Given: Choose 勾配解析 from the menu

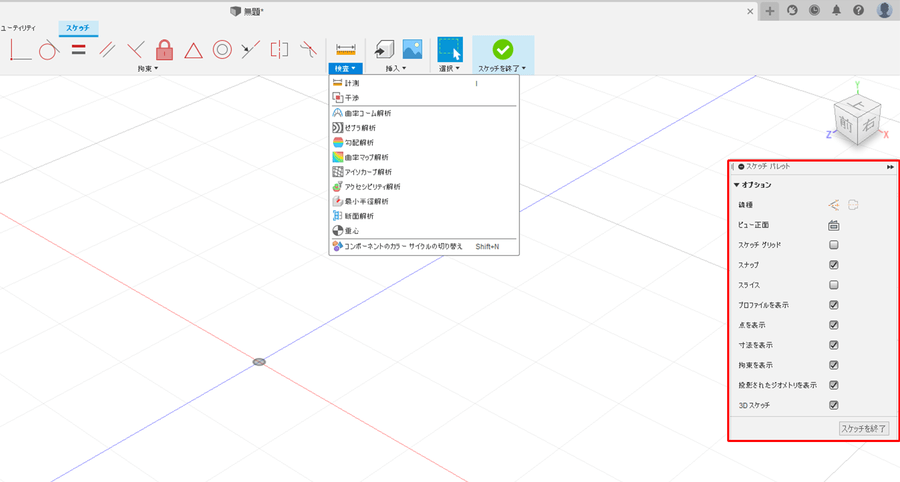Looking at the screenshot, I should (x=424, y=142).
